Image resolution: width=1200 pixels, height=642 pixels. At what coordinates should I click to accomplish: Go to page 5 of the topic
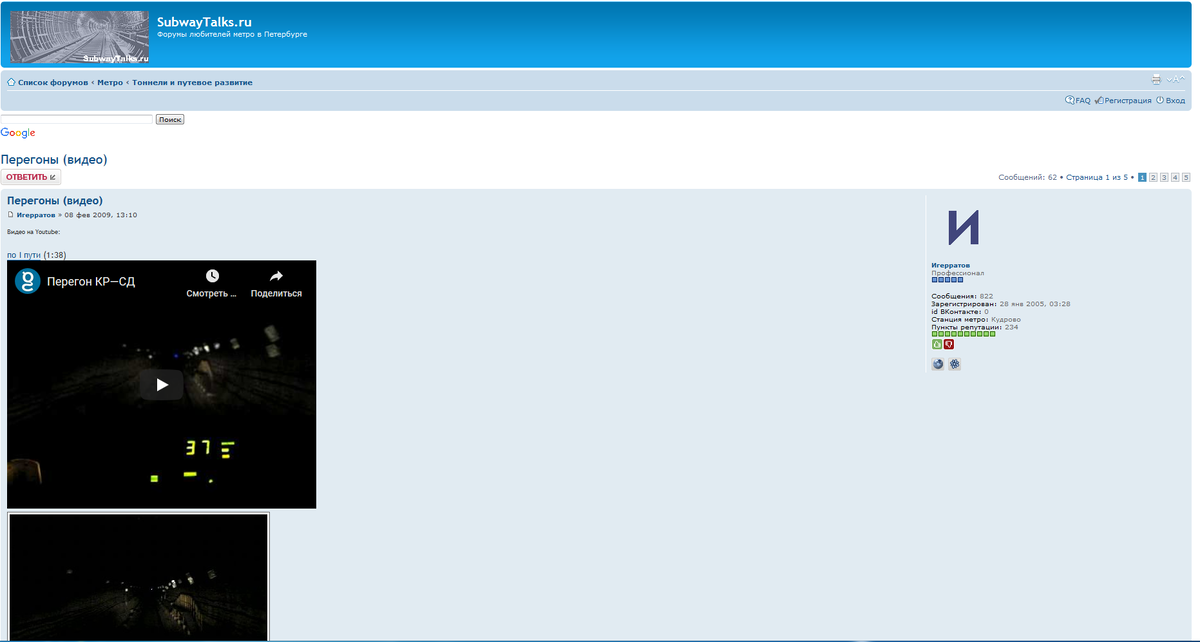1186,177
